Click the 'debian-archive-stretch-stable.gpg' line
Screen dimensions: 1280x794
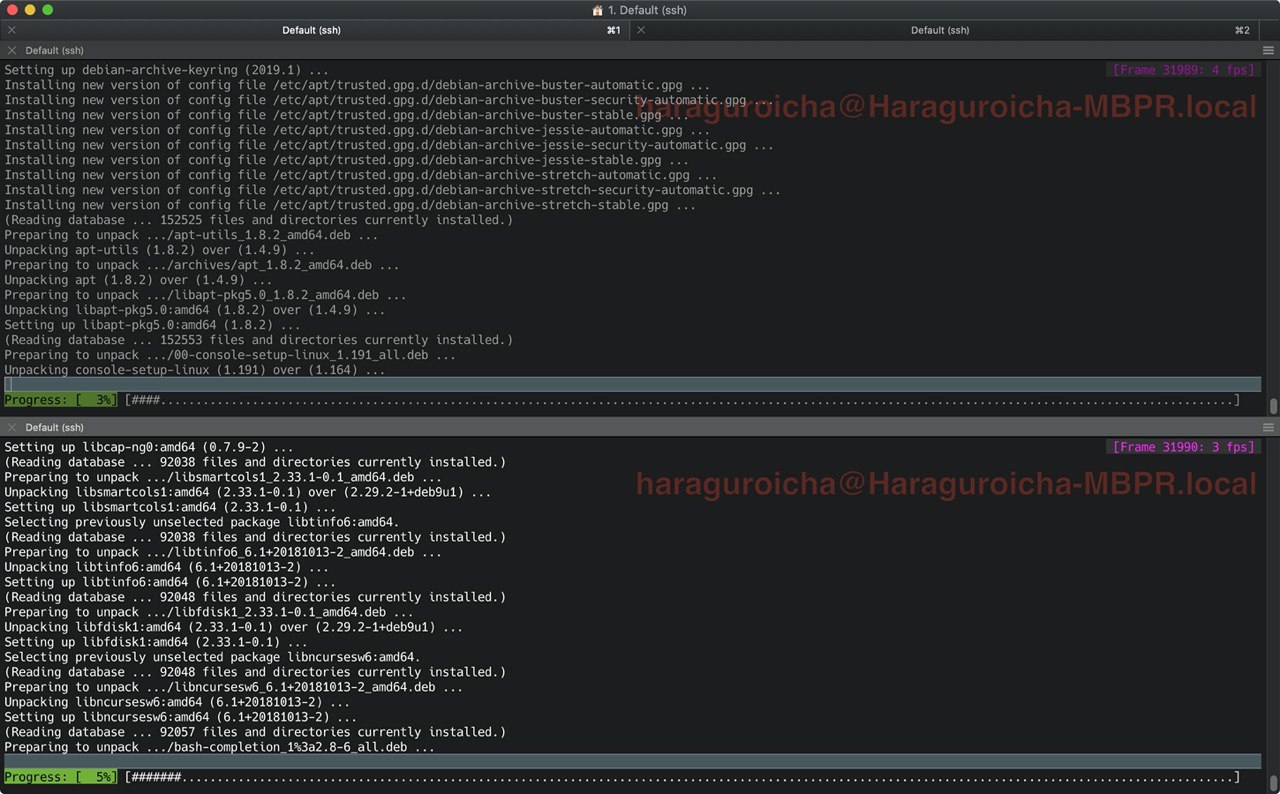pos(350,205)
